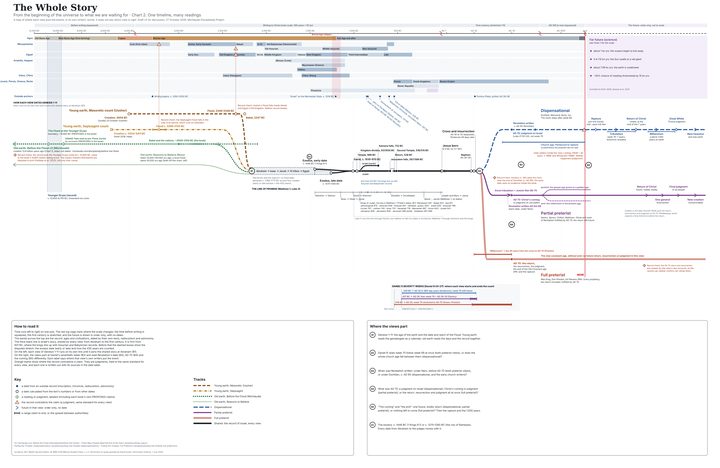Click 'Young earth, Septuagint count' label
This screenshot has width=720, height=468.
(x=86, y=126)
